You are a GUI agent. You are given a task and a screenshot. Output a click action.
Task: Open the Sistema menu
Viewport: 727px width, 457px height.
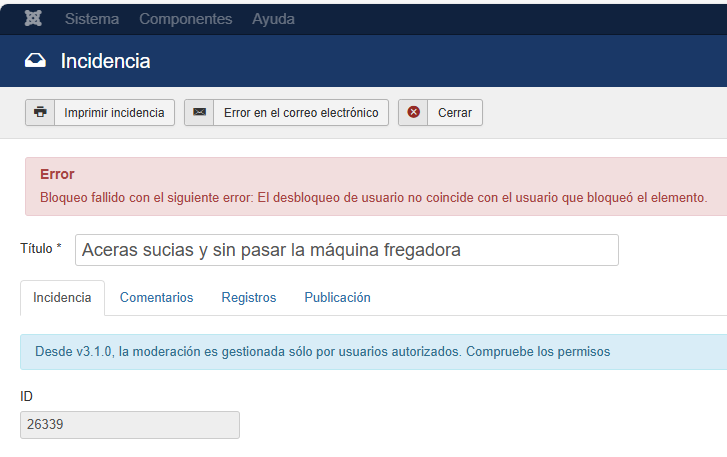click(91, 19)
